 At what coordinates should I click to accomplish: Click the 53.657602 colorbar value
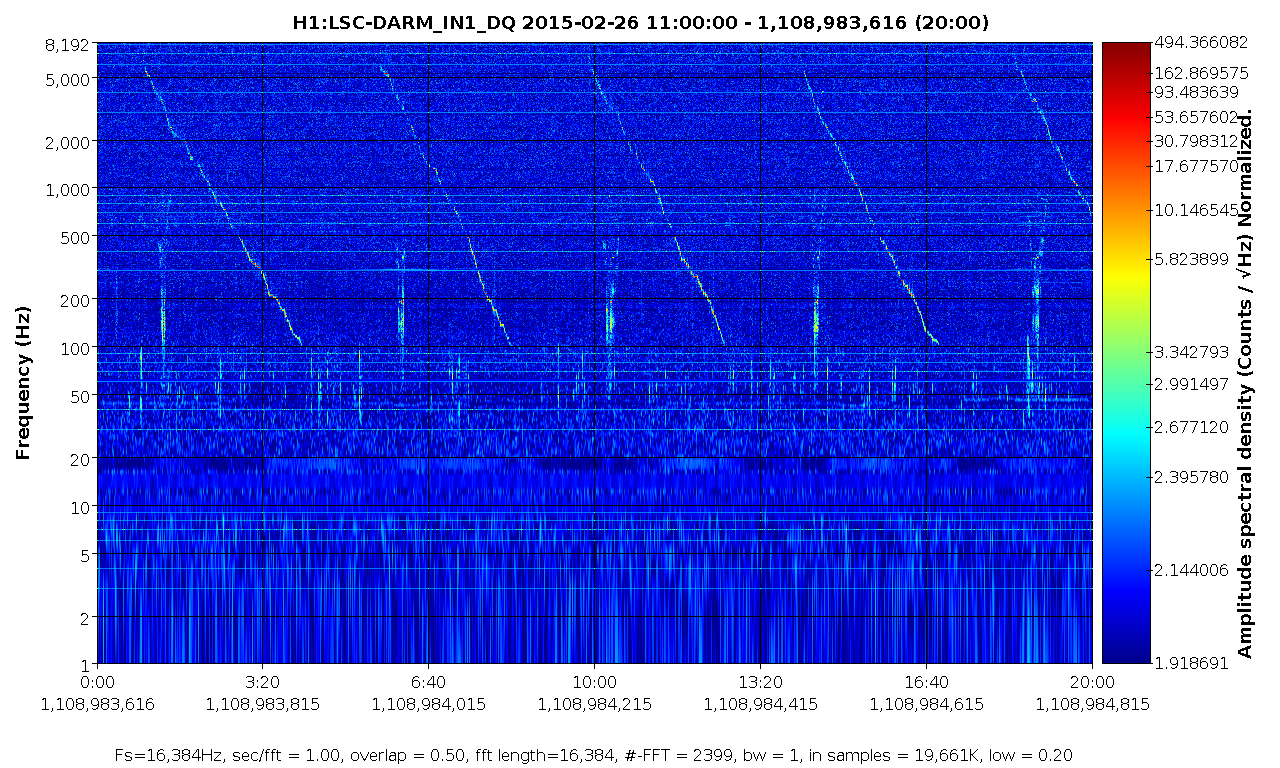click(x=1197, y=118)
